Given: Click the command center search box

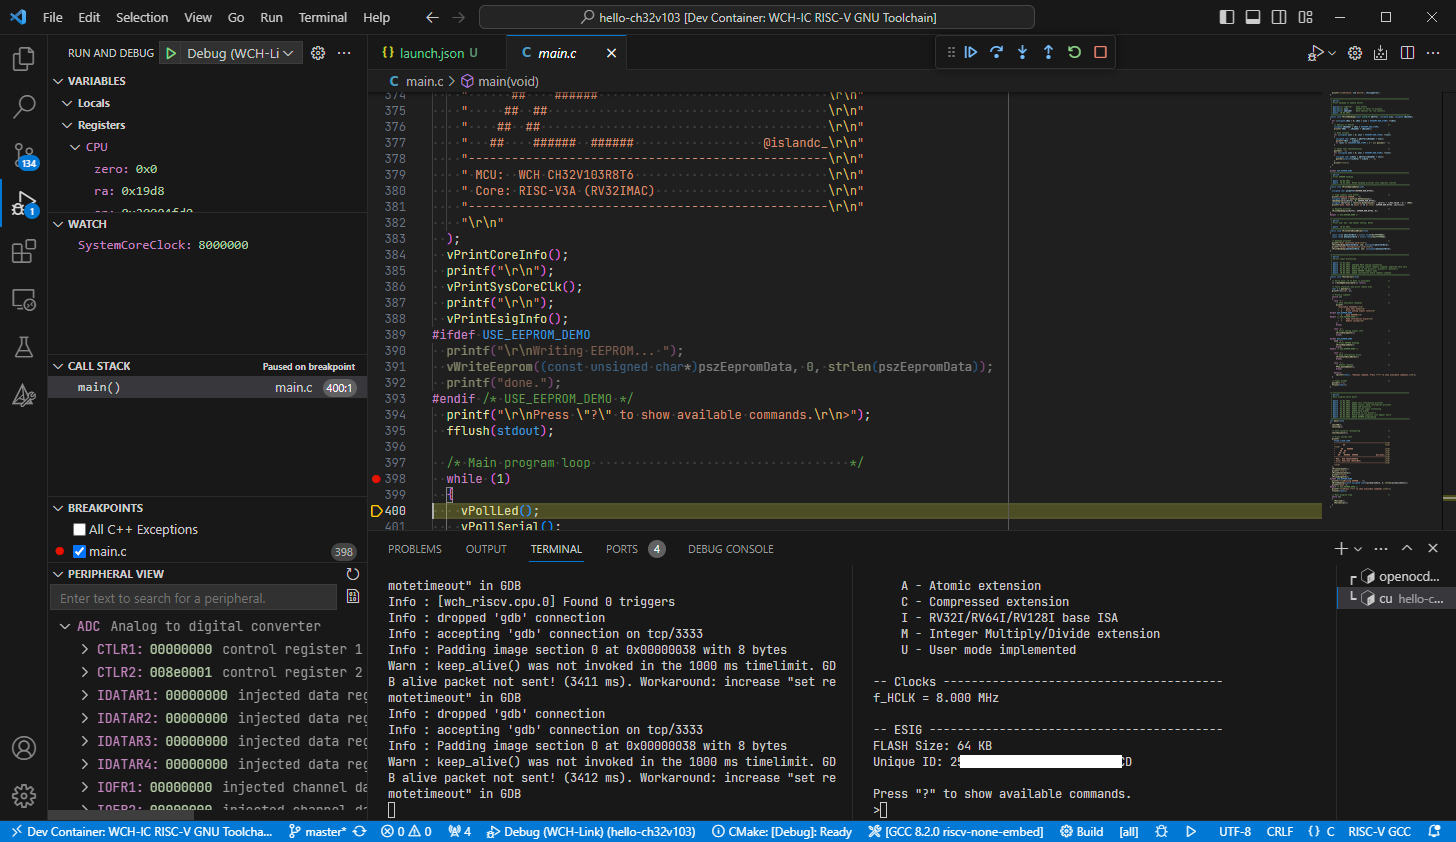Looking at the screenshot, I should (x=757, y=17).
